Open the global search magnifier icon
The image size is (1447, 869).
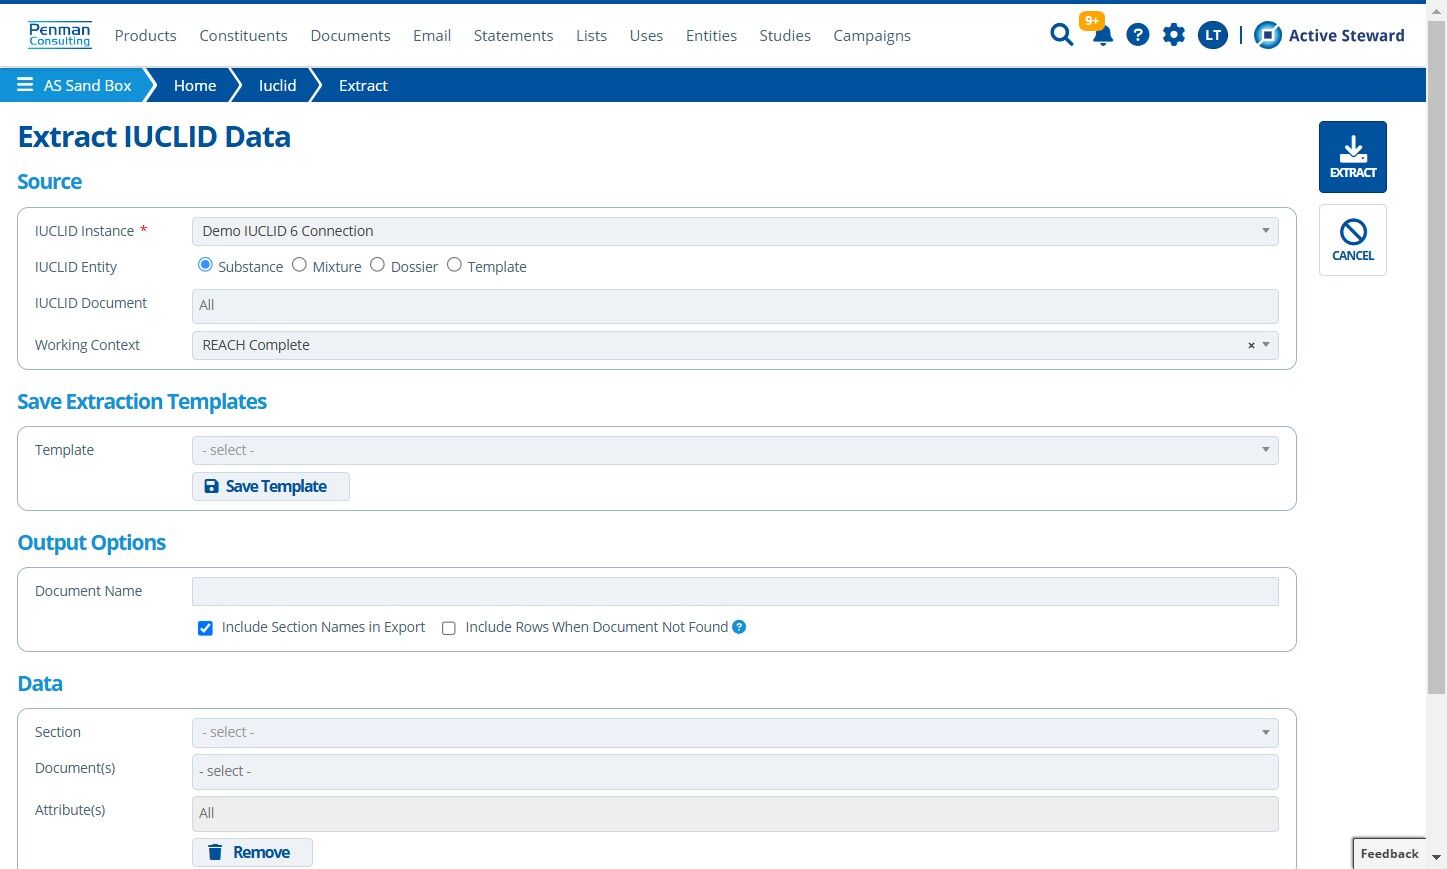(x=1061, y=35)
